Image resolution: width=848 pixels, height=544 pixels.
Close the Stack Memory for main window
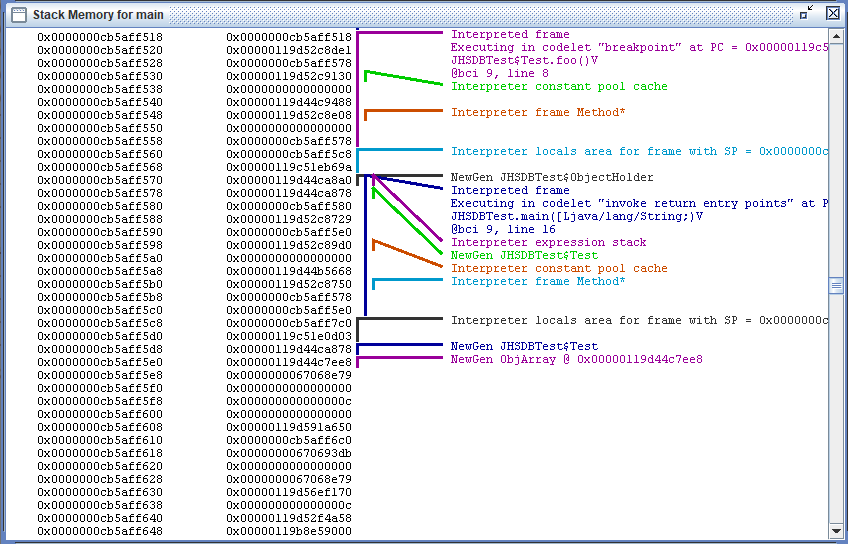[x=832, y=13]
